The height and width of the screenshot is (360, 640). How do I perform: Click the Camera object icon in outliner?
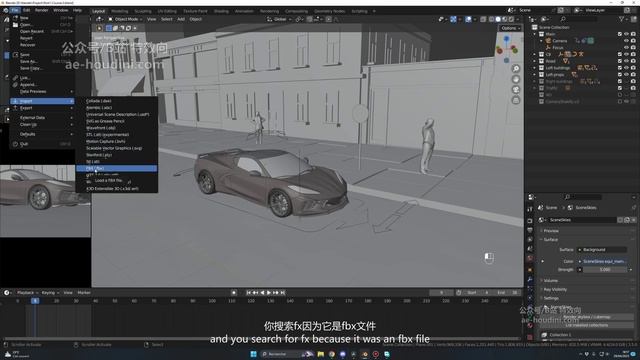[548, 41]
